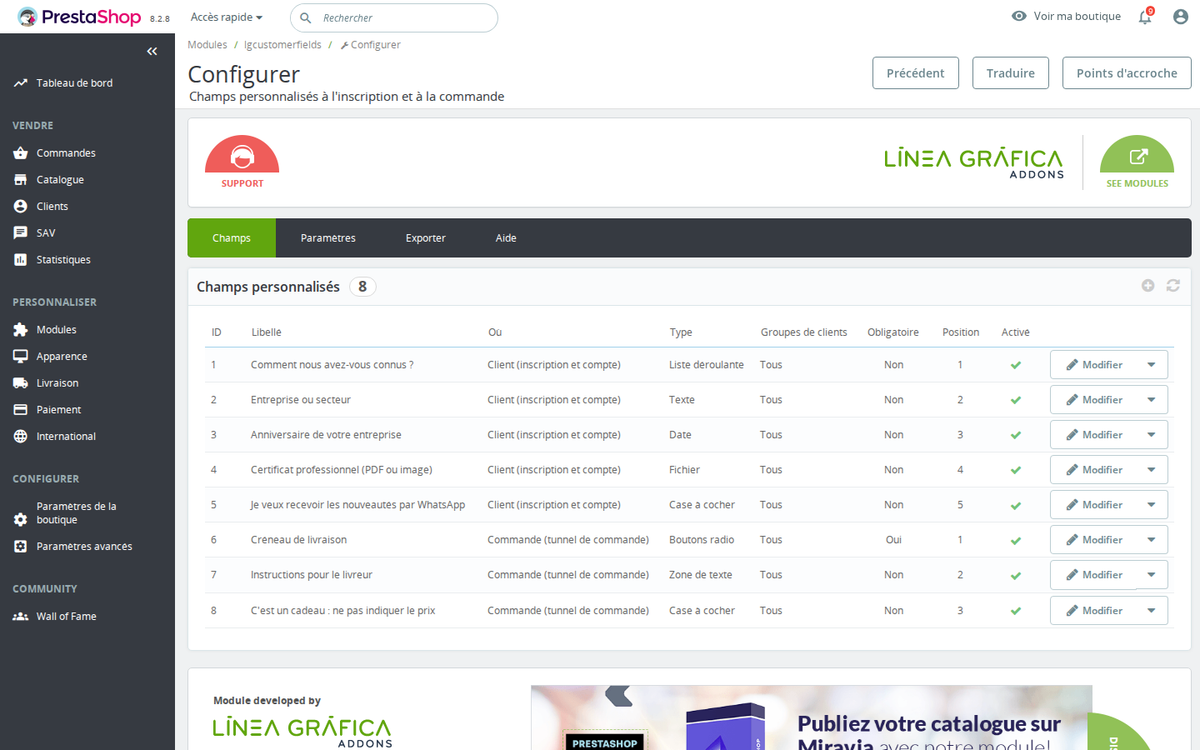Screen dimensions: 1200x750
Task: Refresh the custom fields list
Action: (1173, 286)
